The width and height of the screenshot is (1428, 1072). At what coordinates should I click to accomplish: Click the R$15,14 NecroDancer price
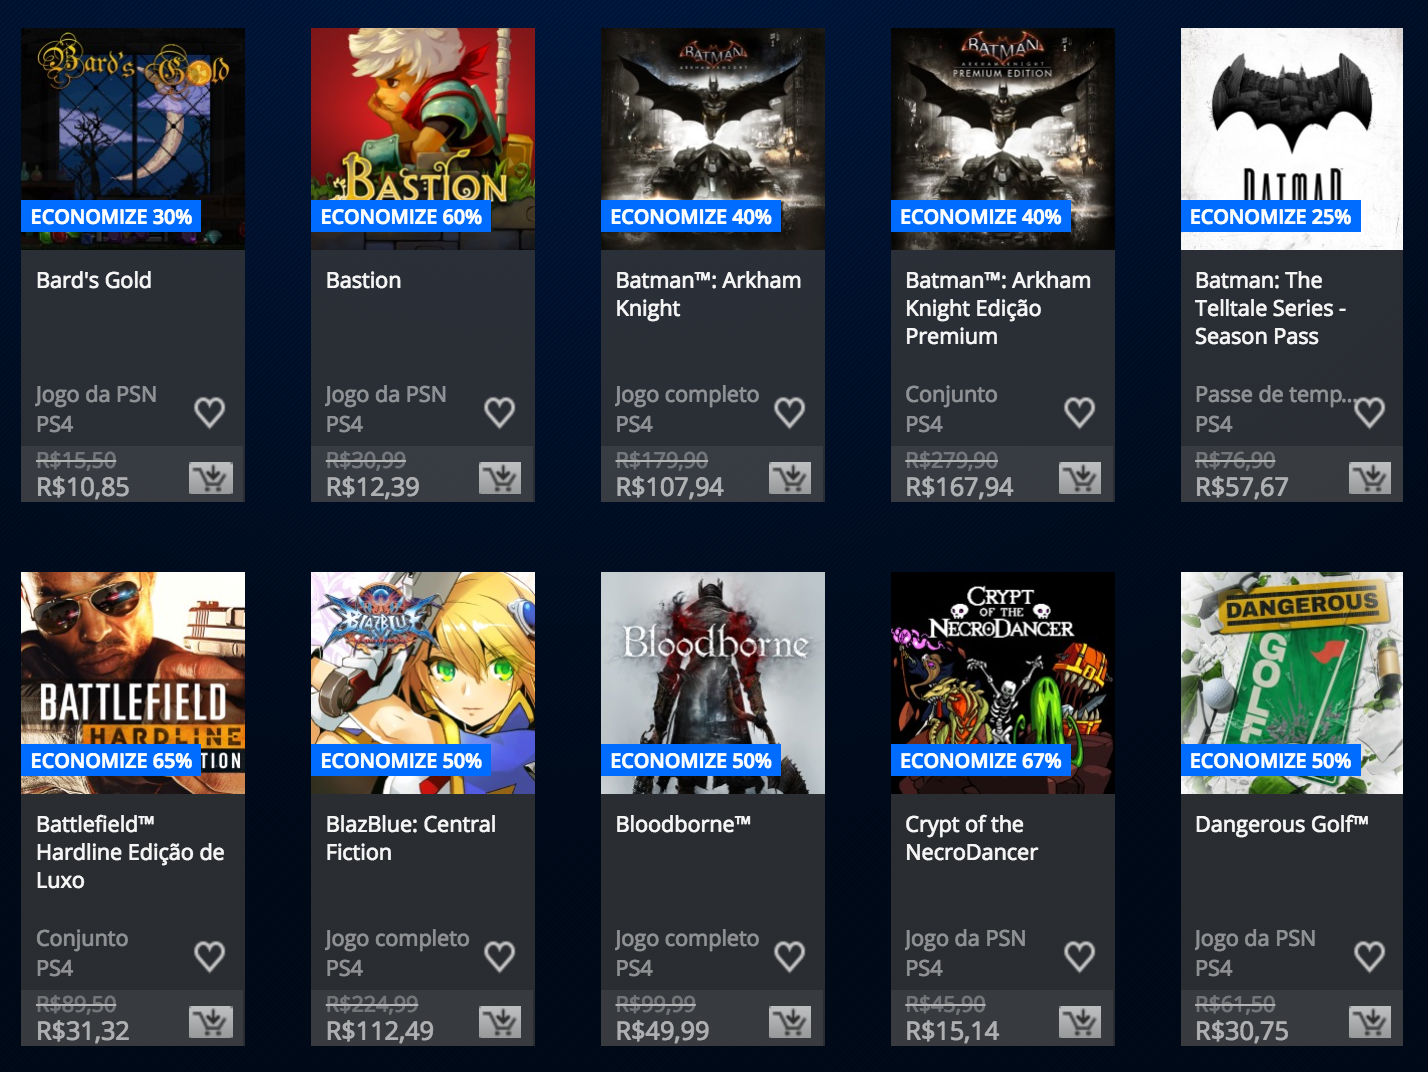952,1031
